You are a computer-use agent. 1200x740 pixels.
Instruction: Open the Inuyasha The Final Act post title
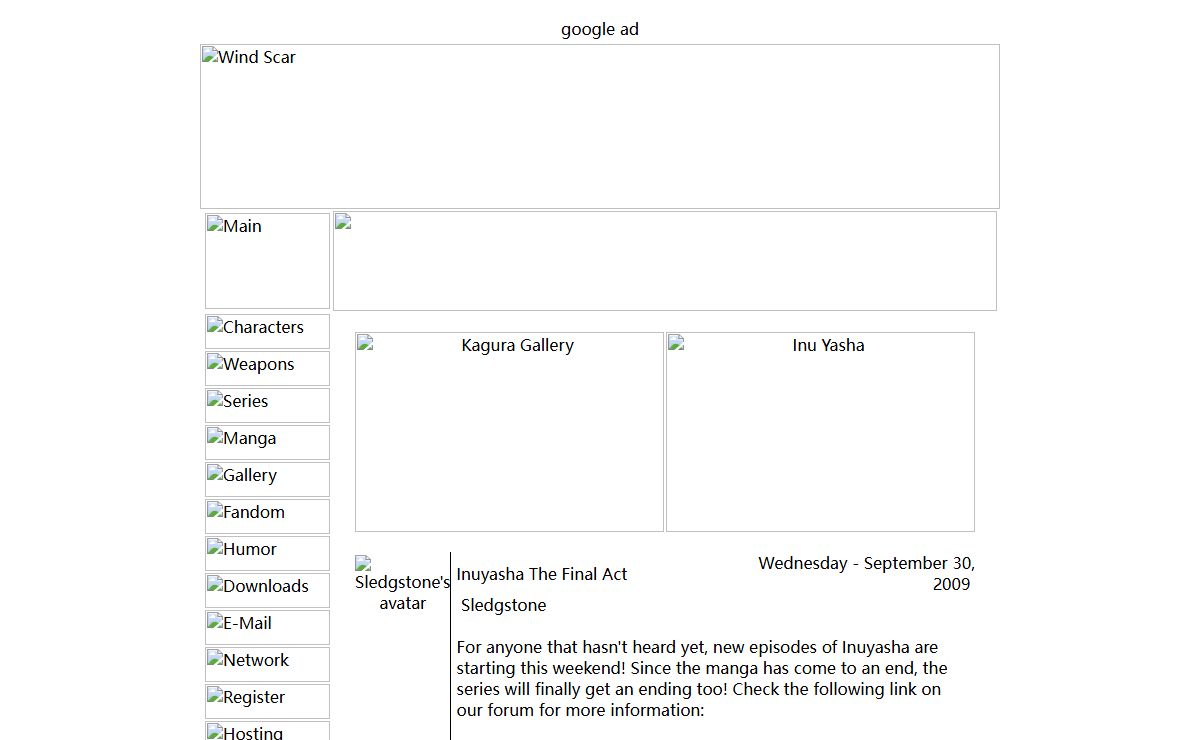(542, 574)
